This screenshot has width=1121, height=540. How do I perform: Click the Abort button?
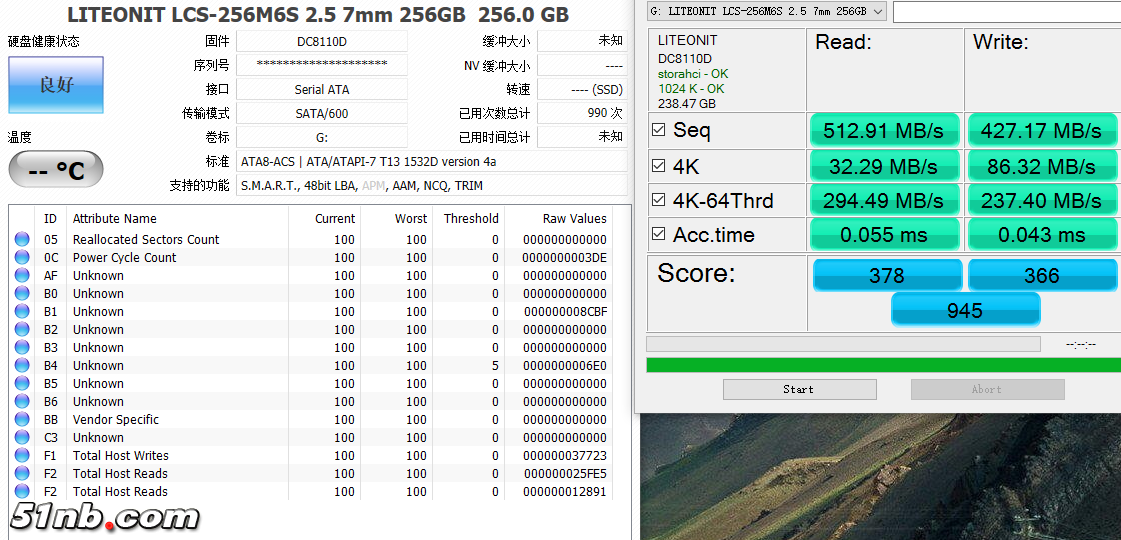point(987,389)
